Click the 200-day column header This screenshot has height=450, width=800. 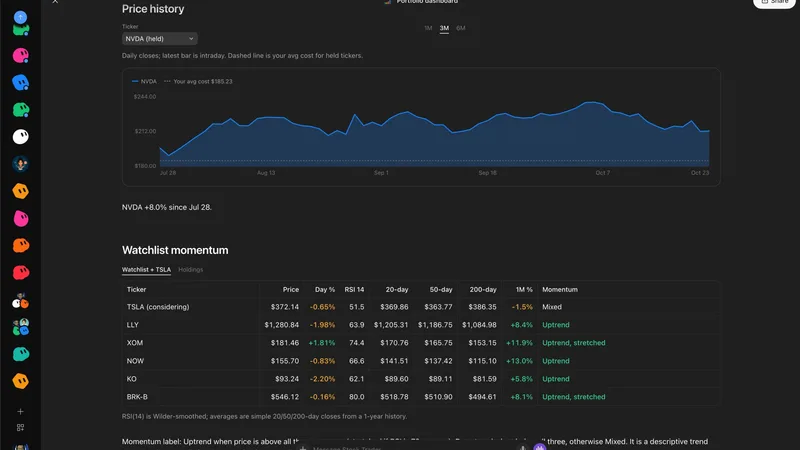[483, 289]
